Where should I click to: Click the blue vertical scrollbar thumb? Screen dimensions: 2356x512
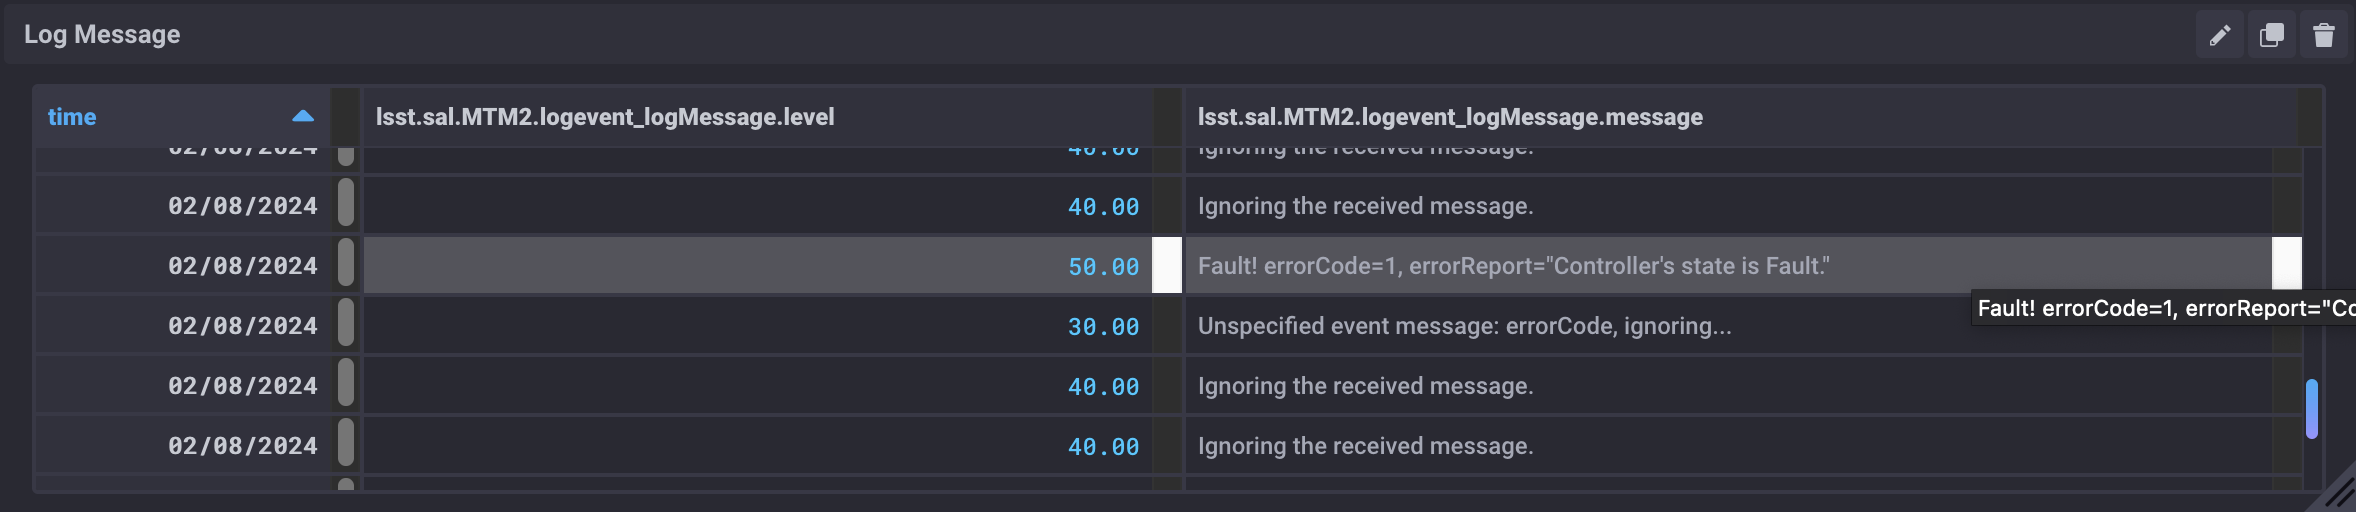(2311, 408)
